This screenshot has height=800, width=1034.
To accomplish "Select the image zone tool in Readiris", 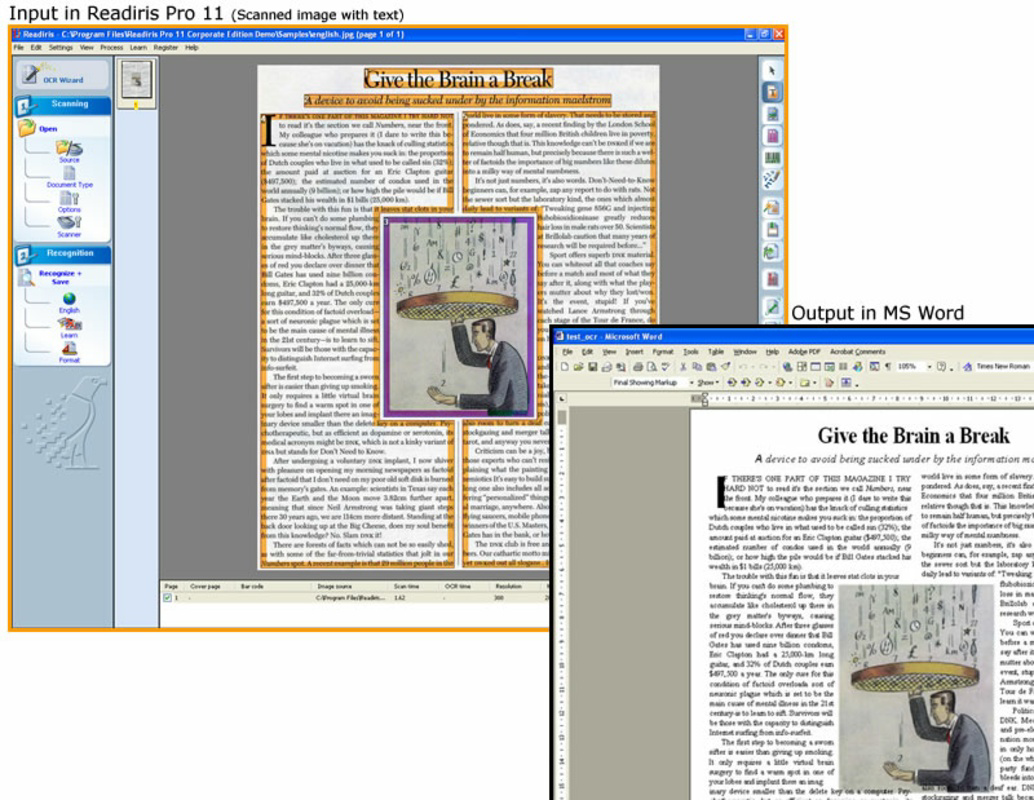I will [x=772, y=114].
